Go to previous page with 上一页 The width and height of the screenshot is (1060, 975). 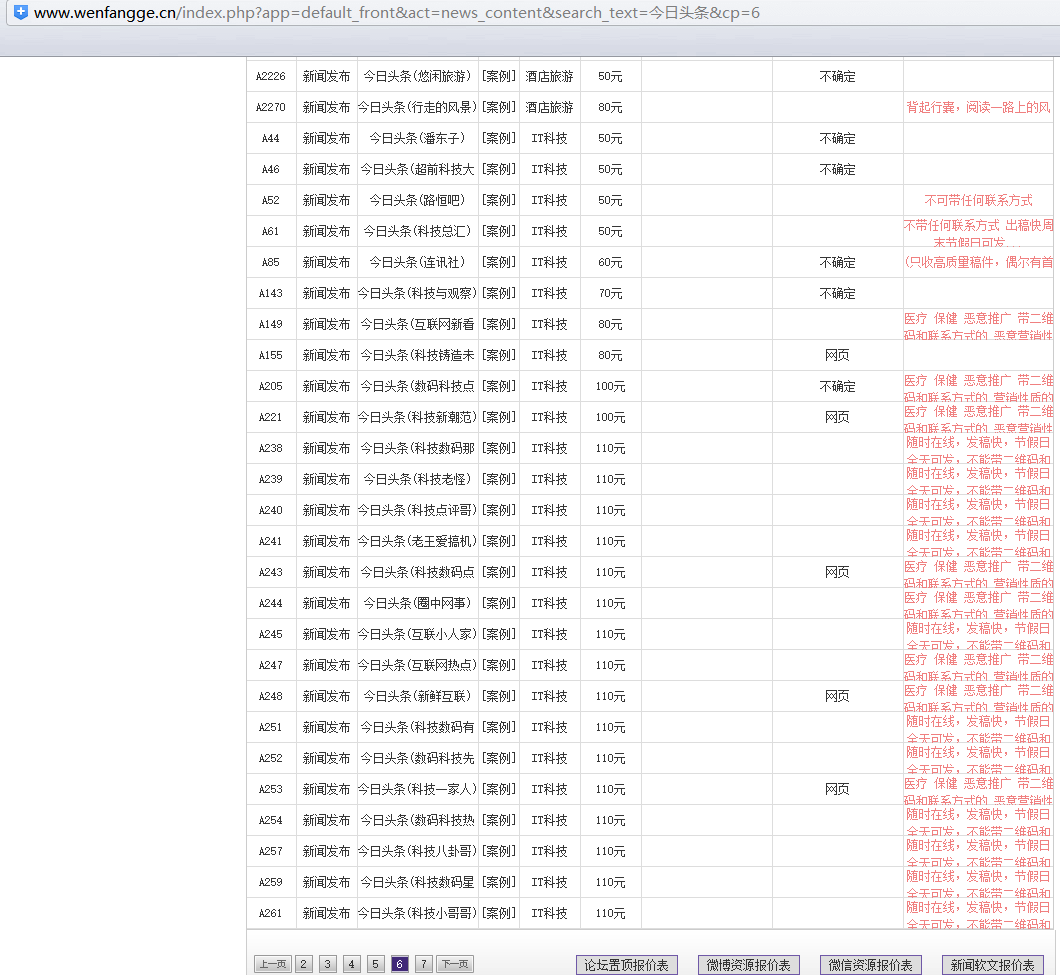pos(272,964)
